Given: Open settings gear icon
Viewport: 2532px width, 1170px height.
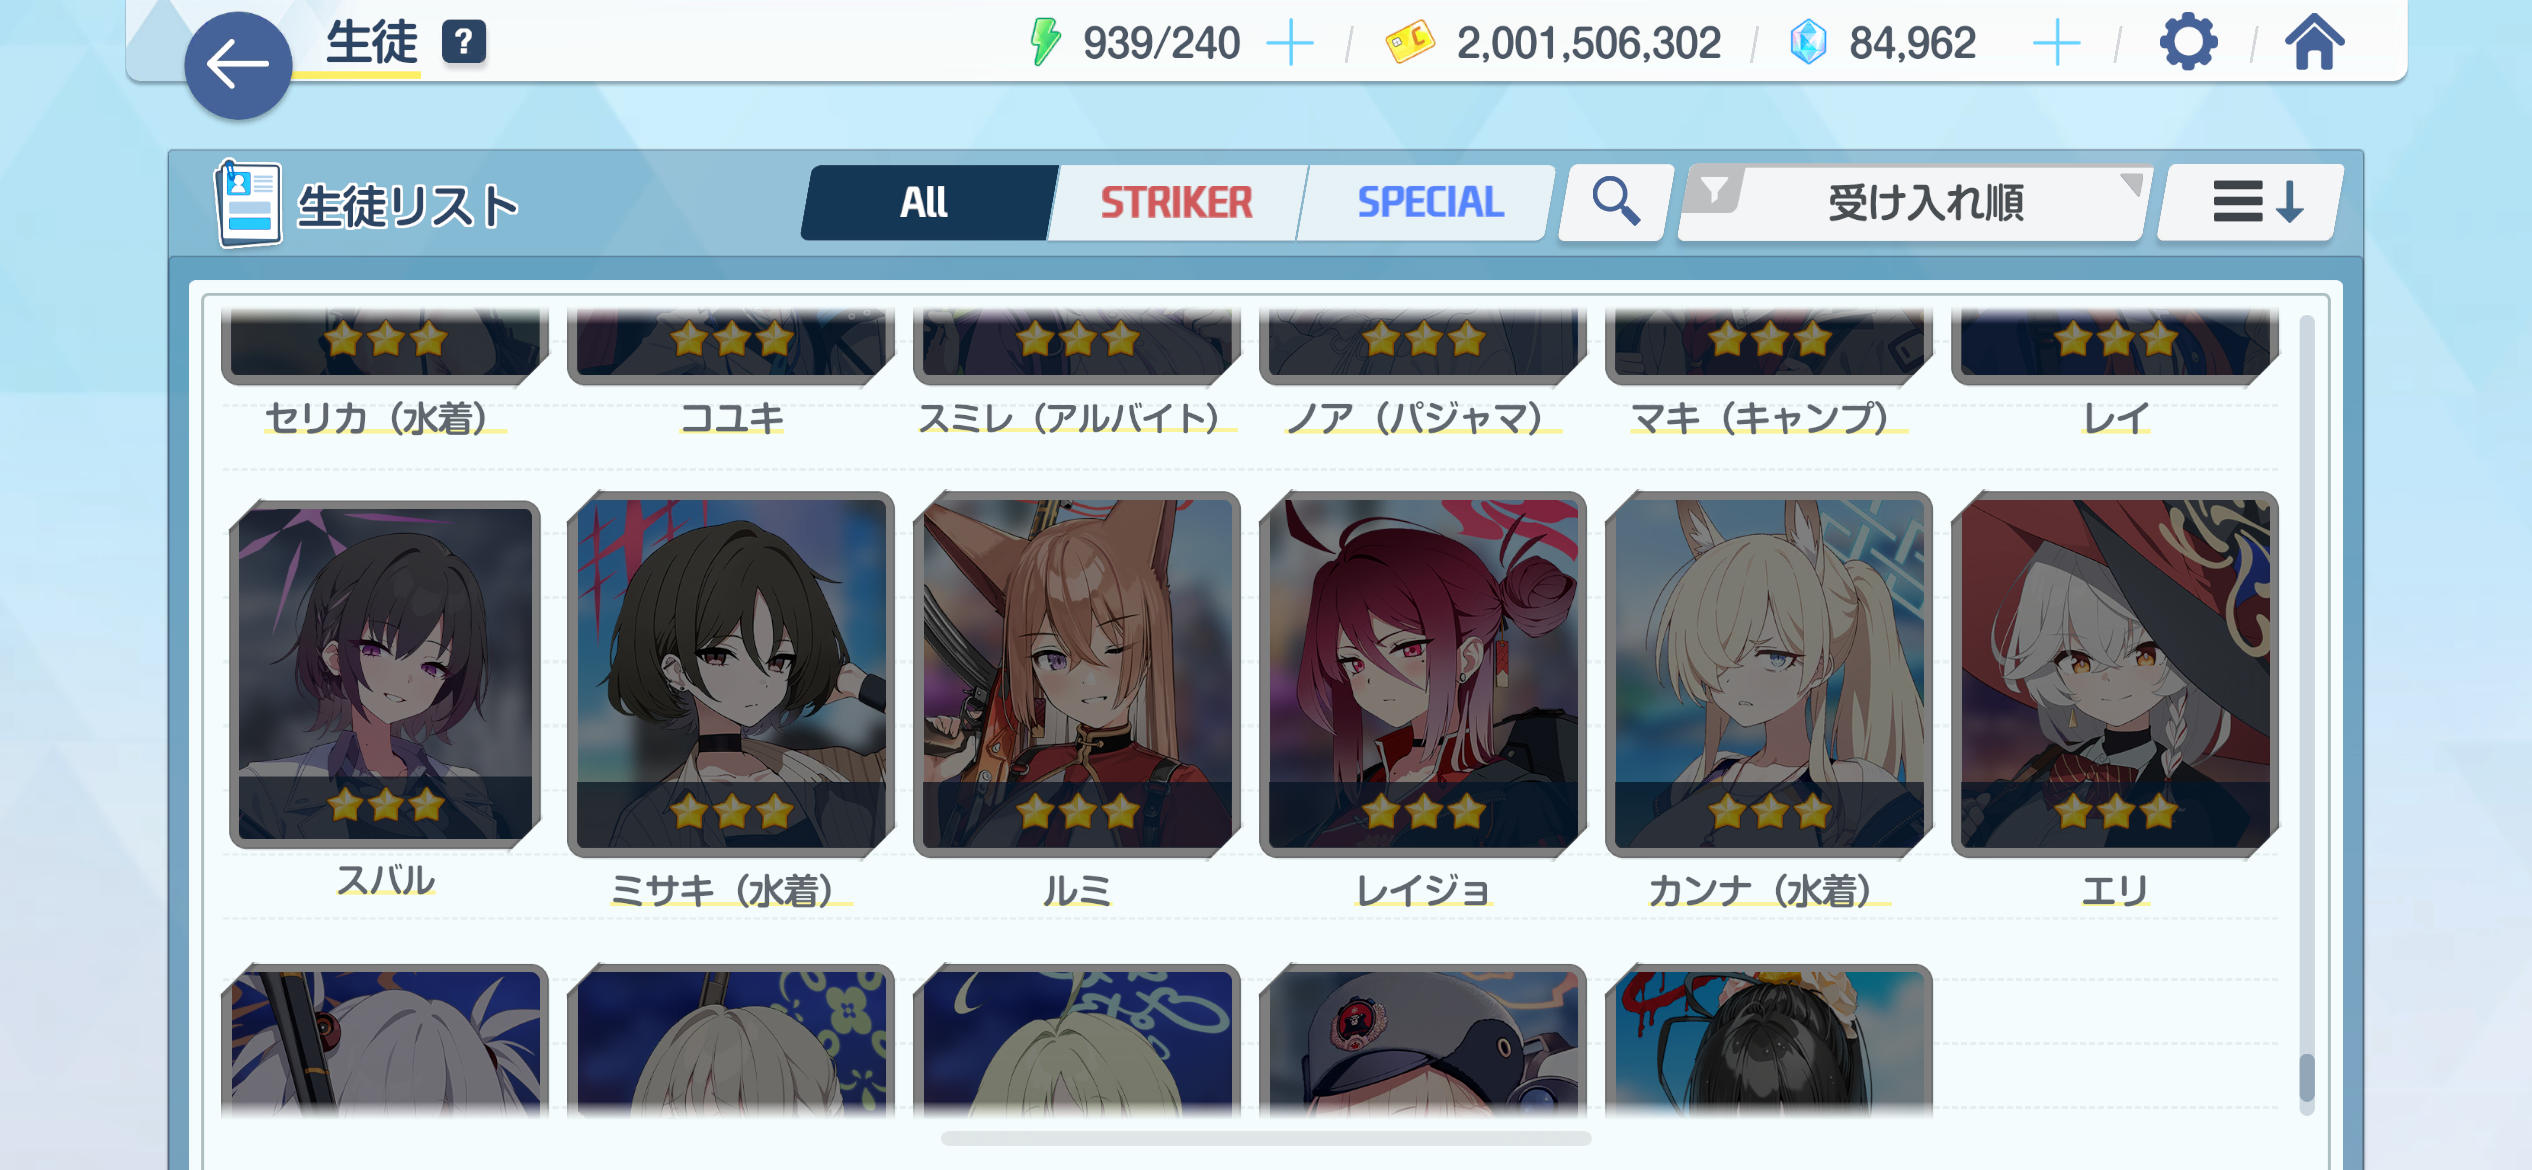Looking at the screenshot, I should point(2188,42).
